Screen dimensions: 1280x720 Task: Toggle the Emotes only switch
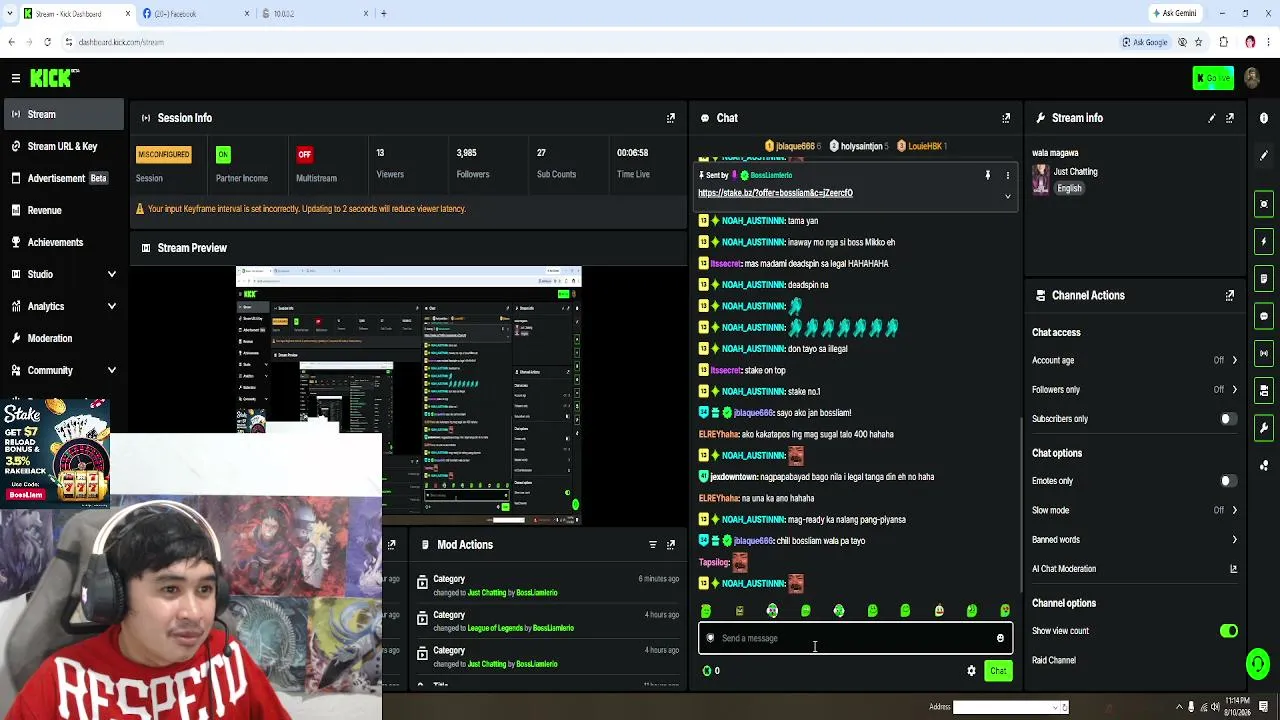click(x=1228, y=481)
